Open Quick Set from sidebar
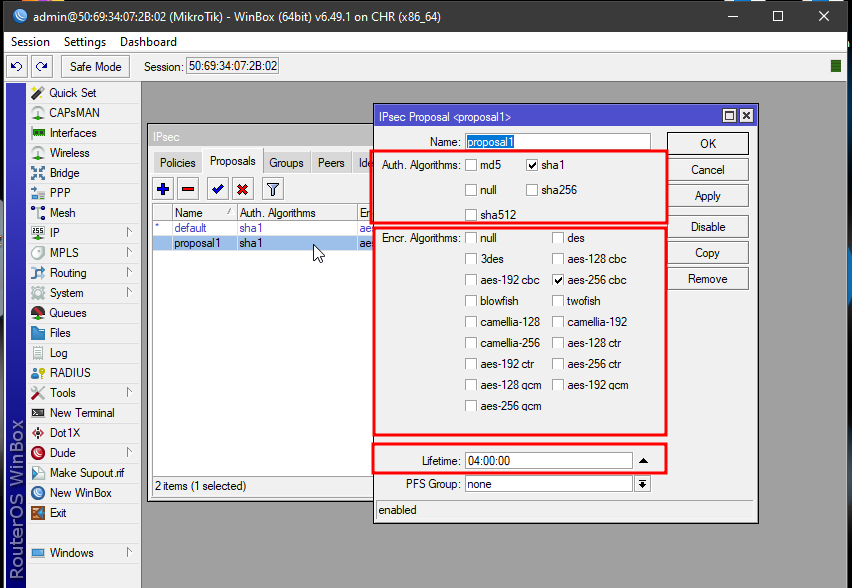 (72, 93)
